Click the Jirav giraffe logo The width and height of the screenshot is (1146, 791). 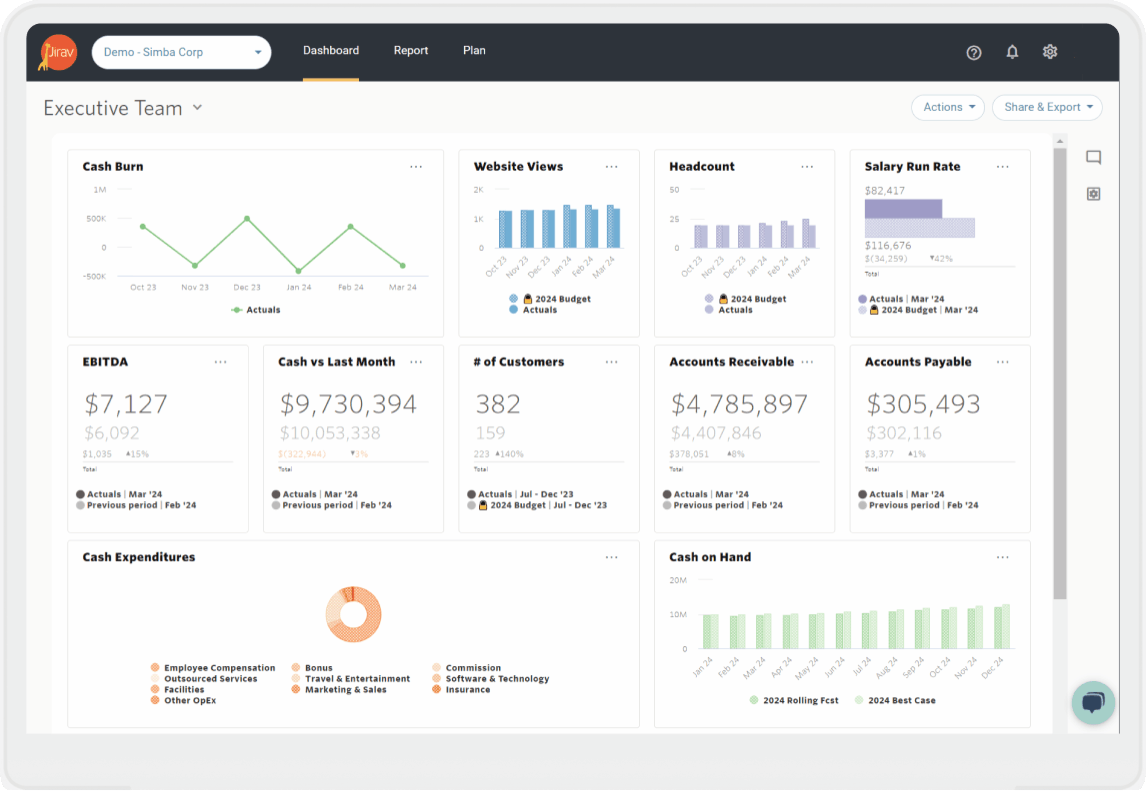pyautogui.click(x=59, y=52)
